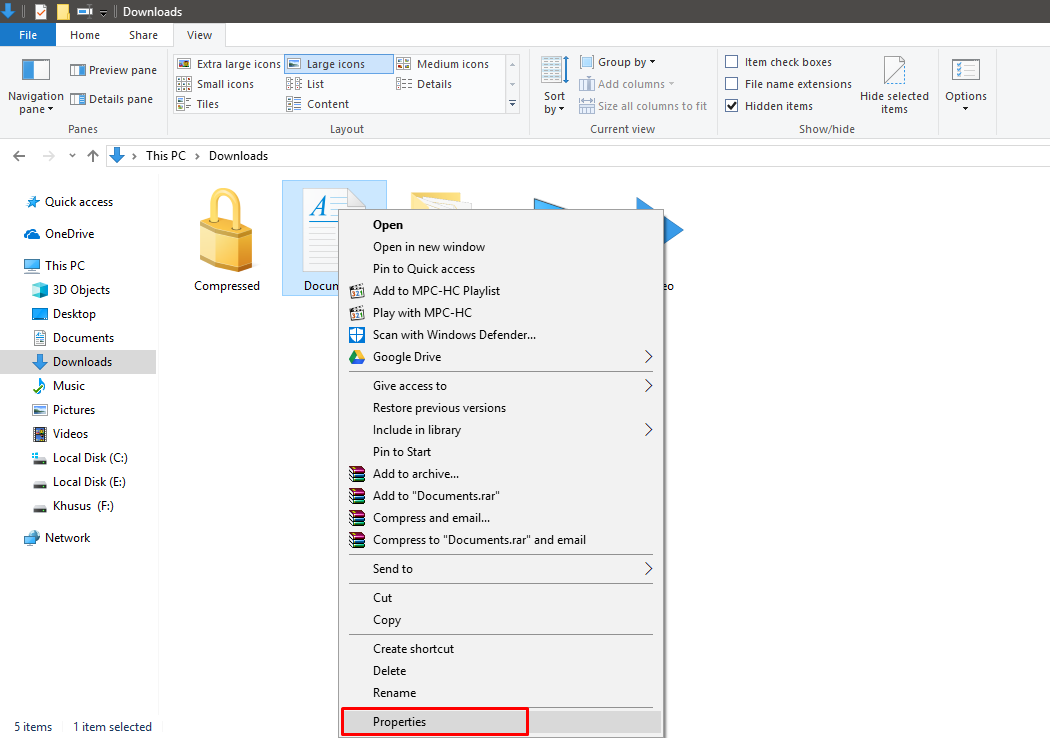The width and height of the screenshot is (1050, 738).
Task: Click Add to "Documents.rar" entry
Action: click(x=501, y=496)
